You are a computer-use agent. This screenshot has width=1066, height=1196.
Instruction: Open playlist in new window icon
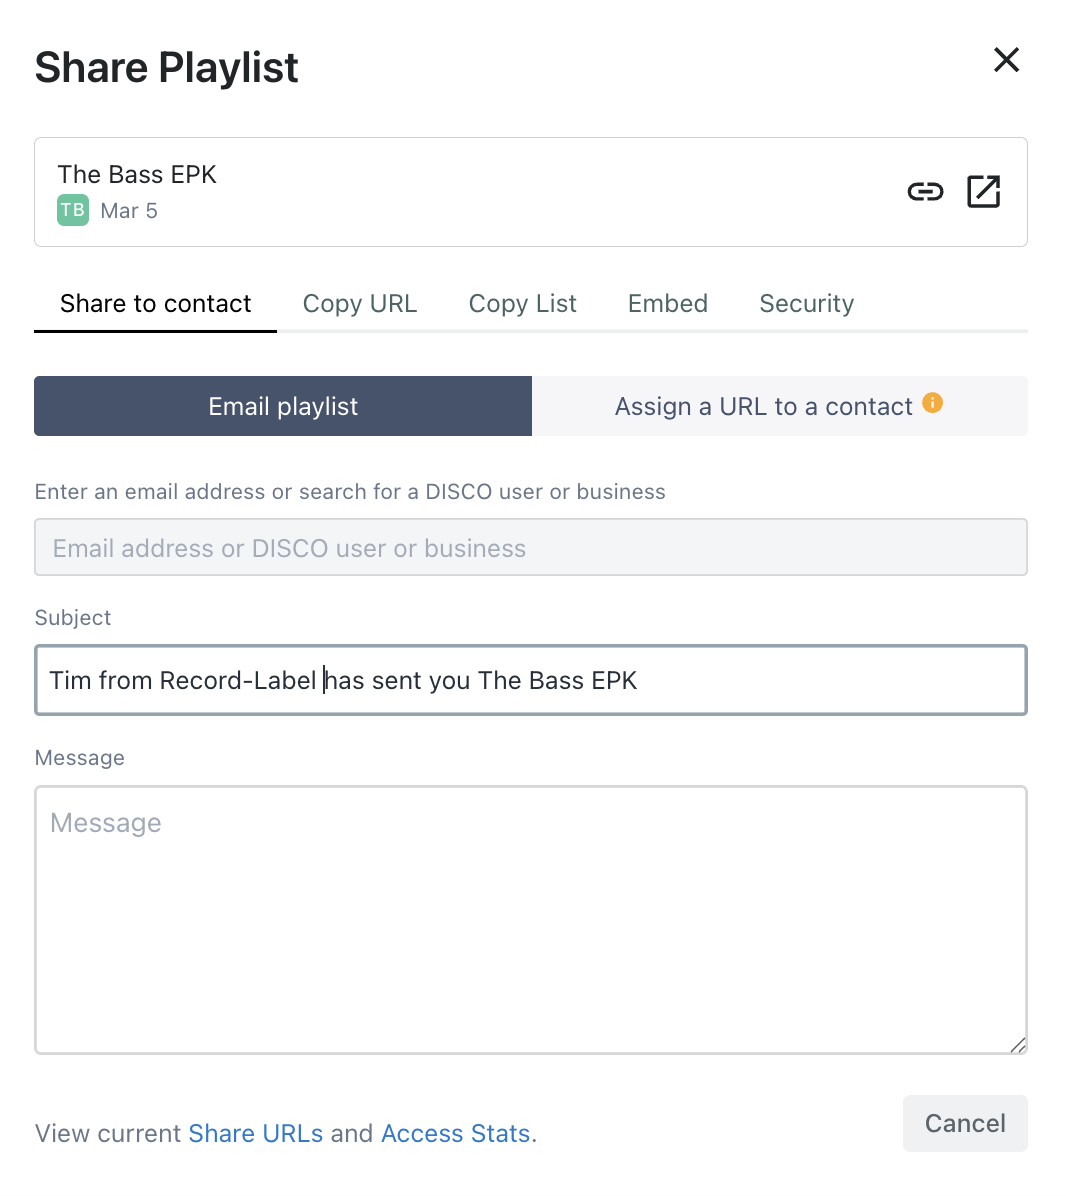click(983, 191)
